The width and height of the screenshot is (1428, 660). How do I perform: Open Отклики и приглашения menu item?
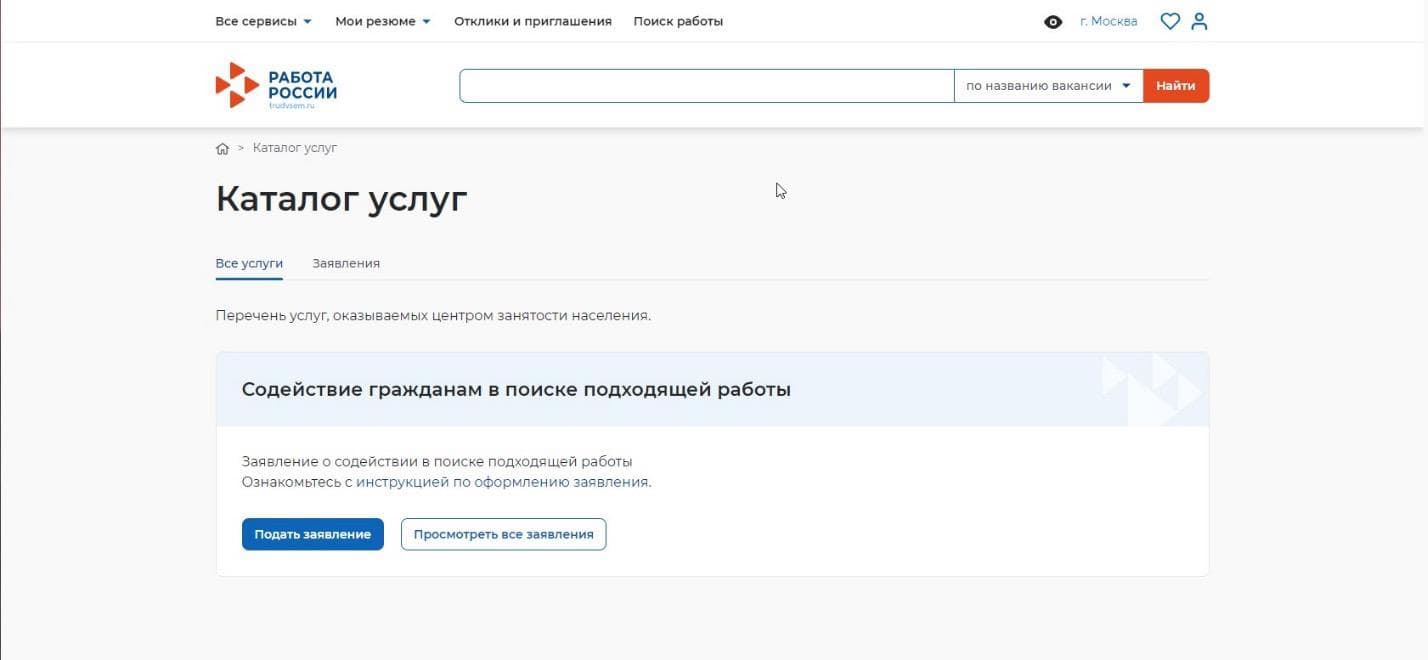coord(532,21)
